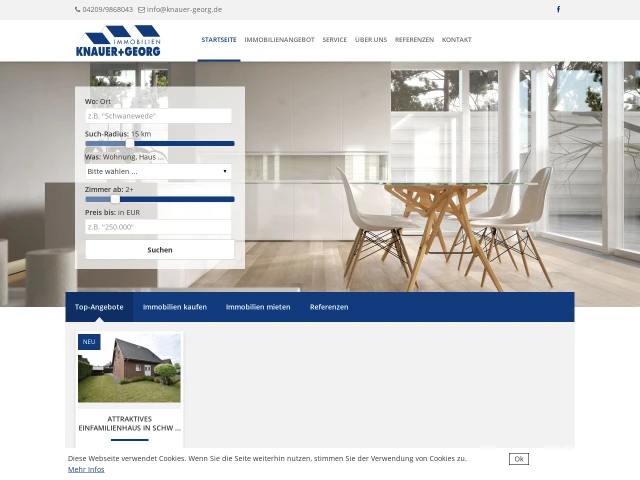Switch to the Immobilien mieten tab
Image resolution: width=640 pixels, height=480 pixels.
point(258,307)
